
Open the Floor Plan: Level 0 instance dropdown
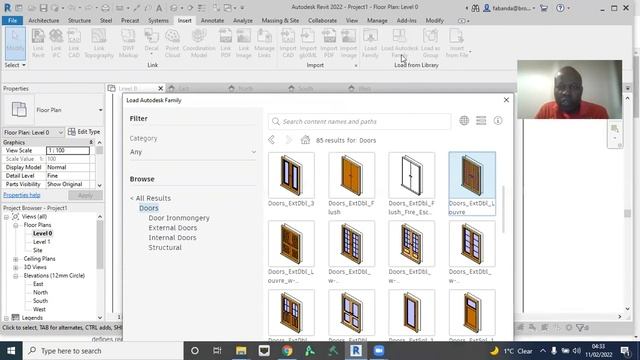coord(33,132)
